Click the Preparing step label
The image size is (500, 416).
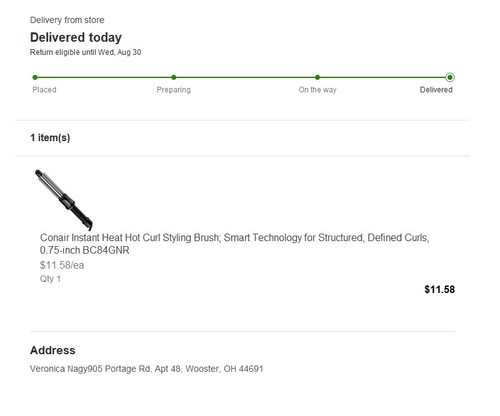tap(174, 90)
